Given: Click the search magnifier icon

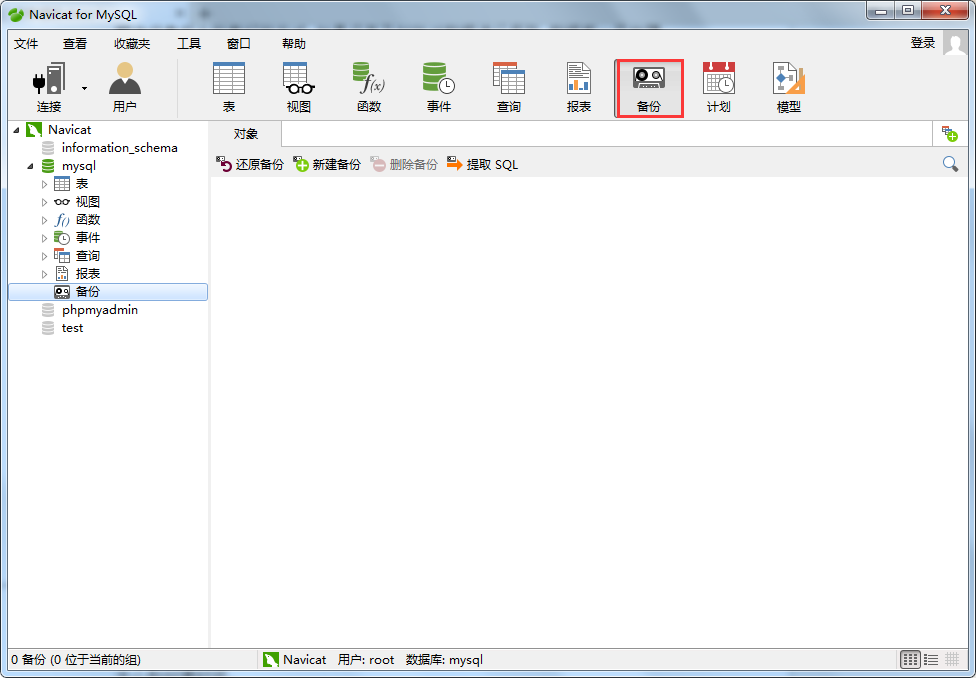Looking at the screenshot, I should (x=950, y=164).
